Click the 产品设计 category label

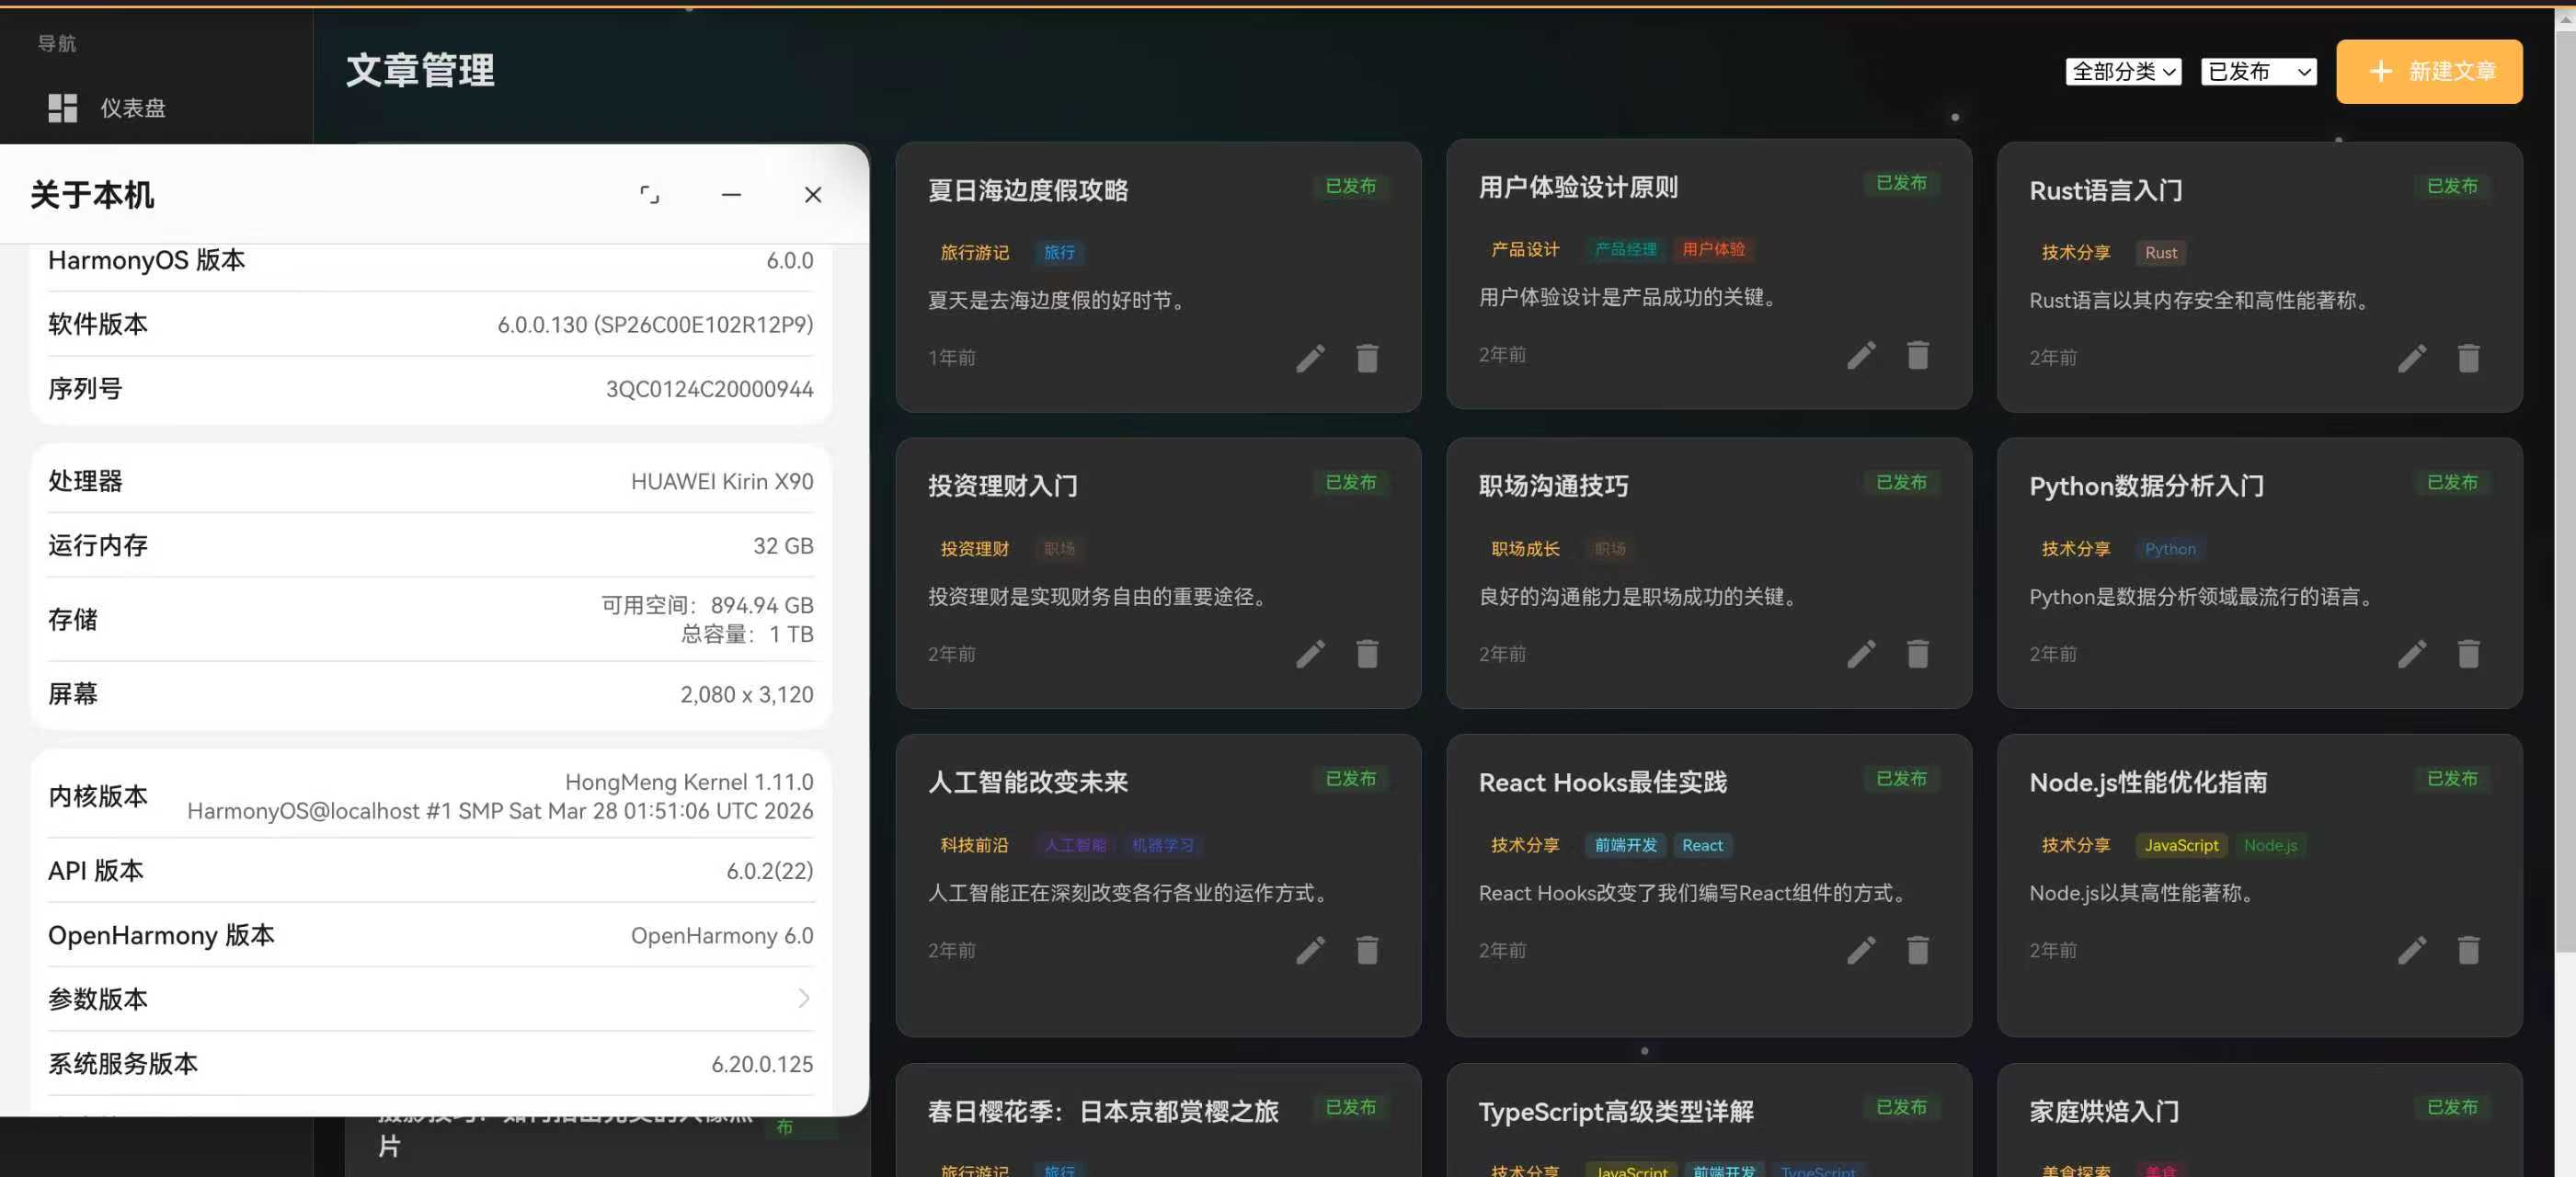[x=1525, y=250]
